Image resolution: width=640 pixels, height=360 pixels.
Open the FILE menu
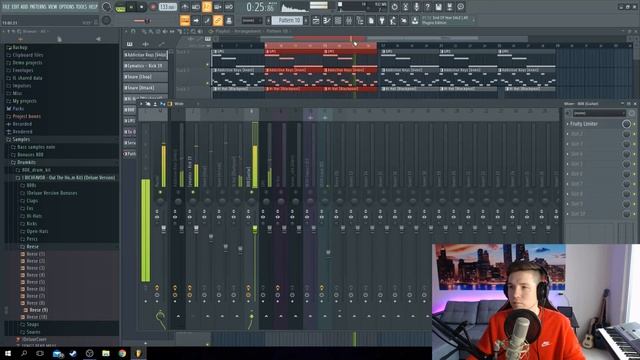[x=6, y=7]
